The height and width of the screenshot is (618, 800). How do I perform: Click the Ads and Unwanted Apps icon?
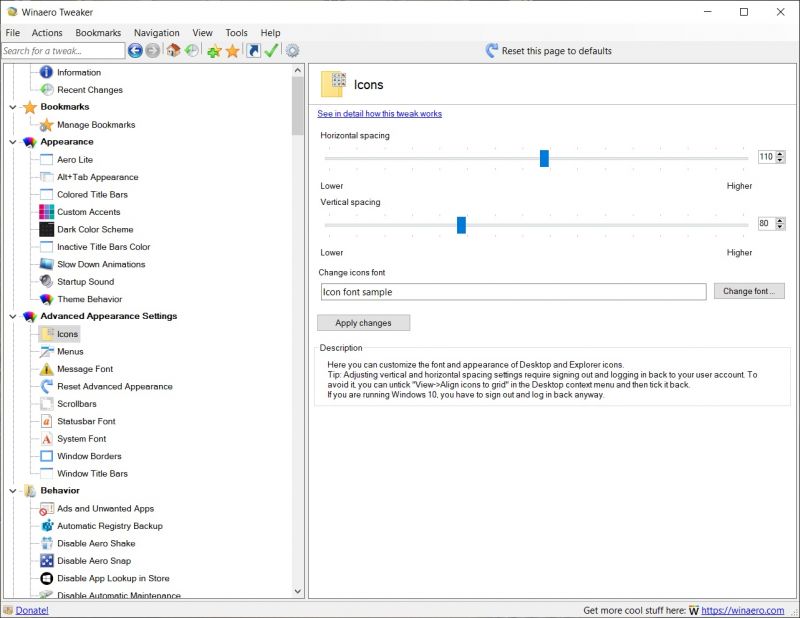pos(46,509)
